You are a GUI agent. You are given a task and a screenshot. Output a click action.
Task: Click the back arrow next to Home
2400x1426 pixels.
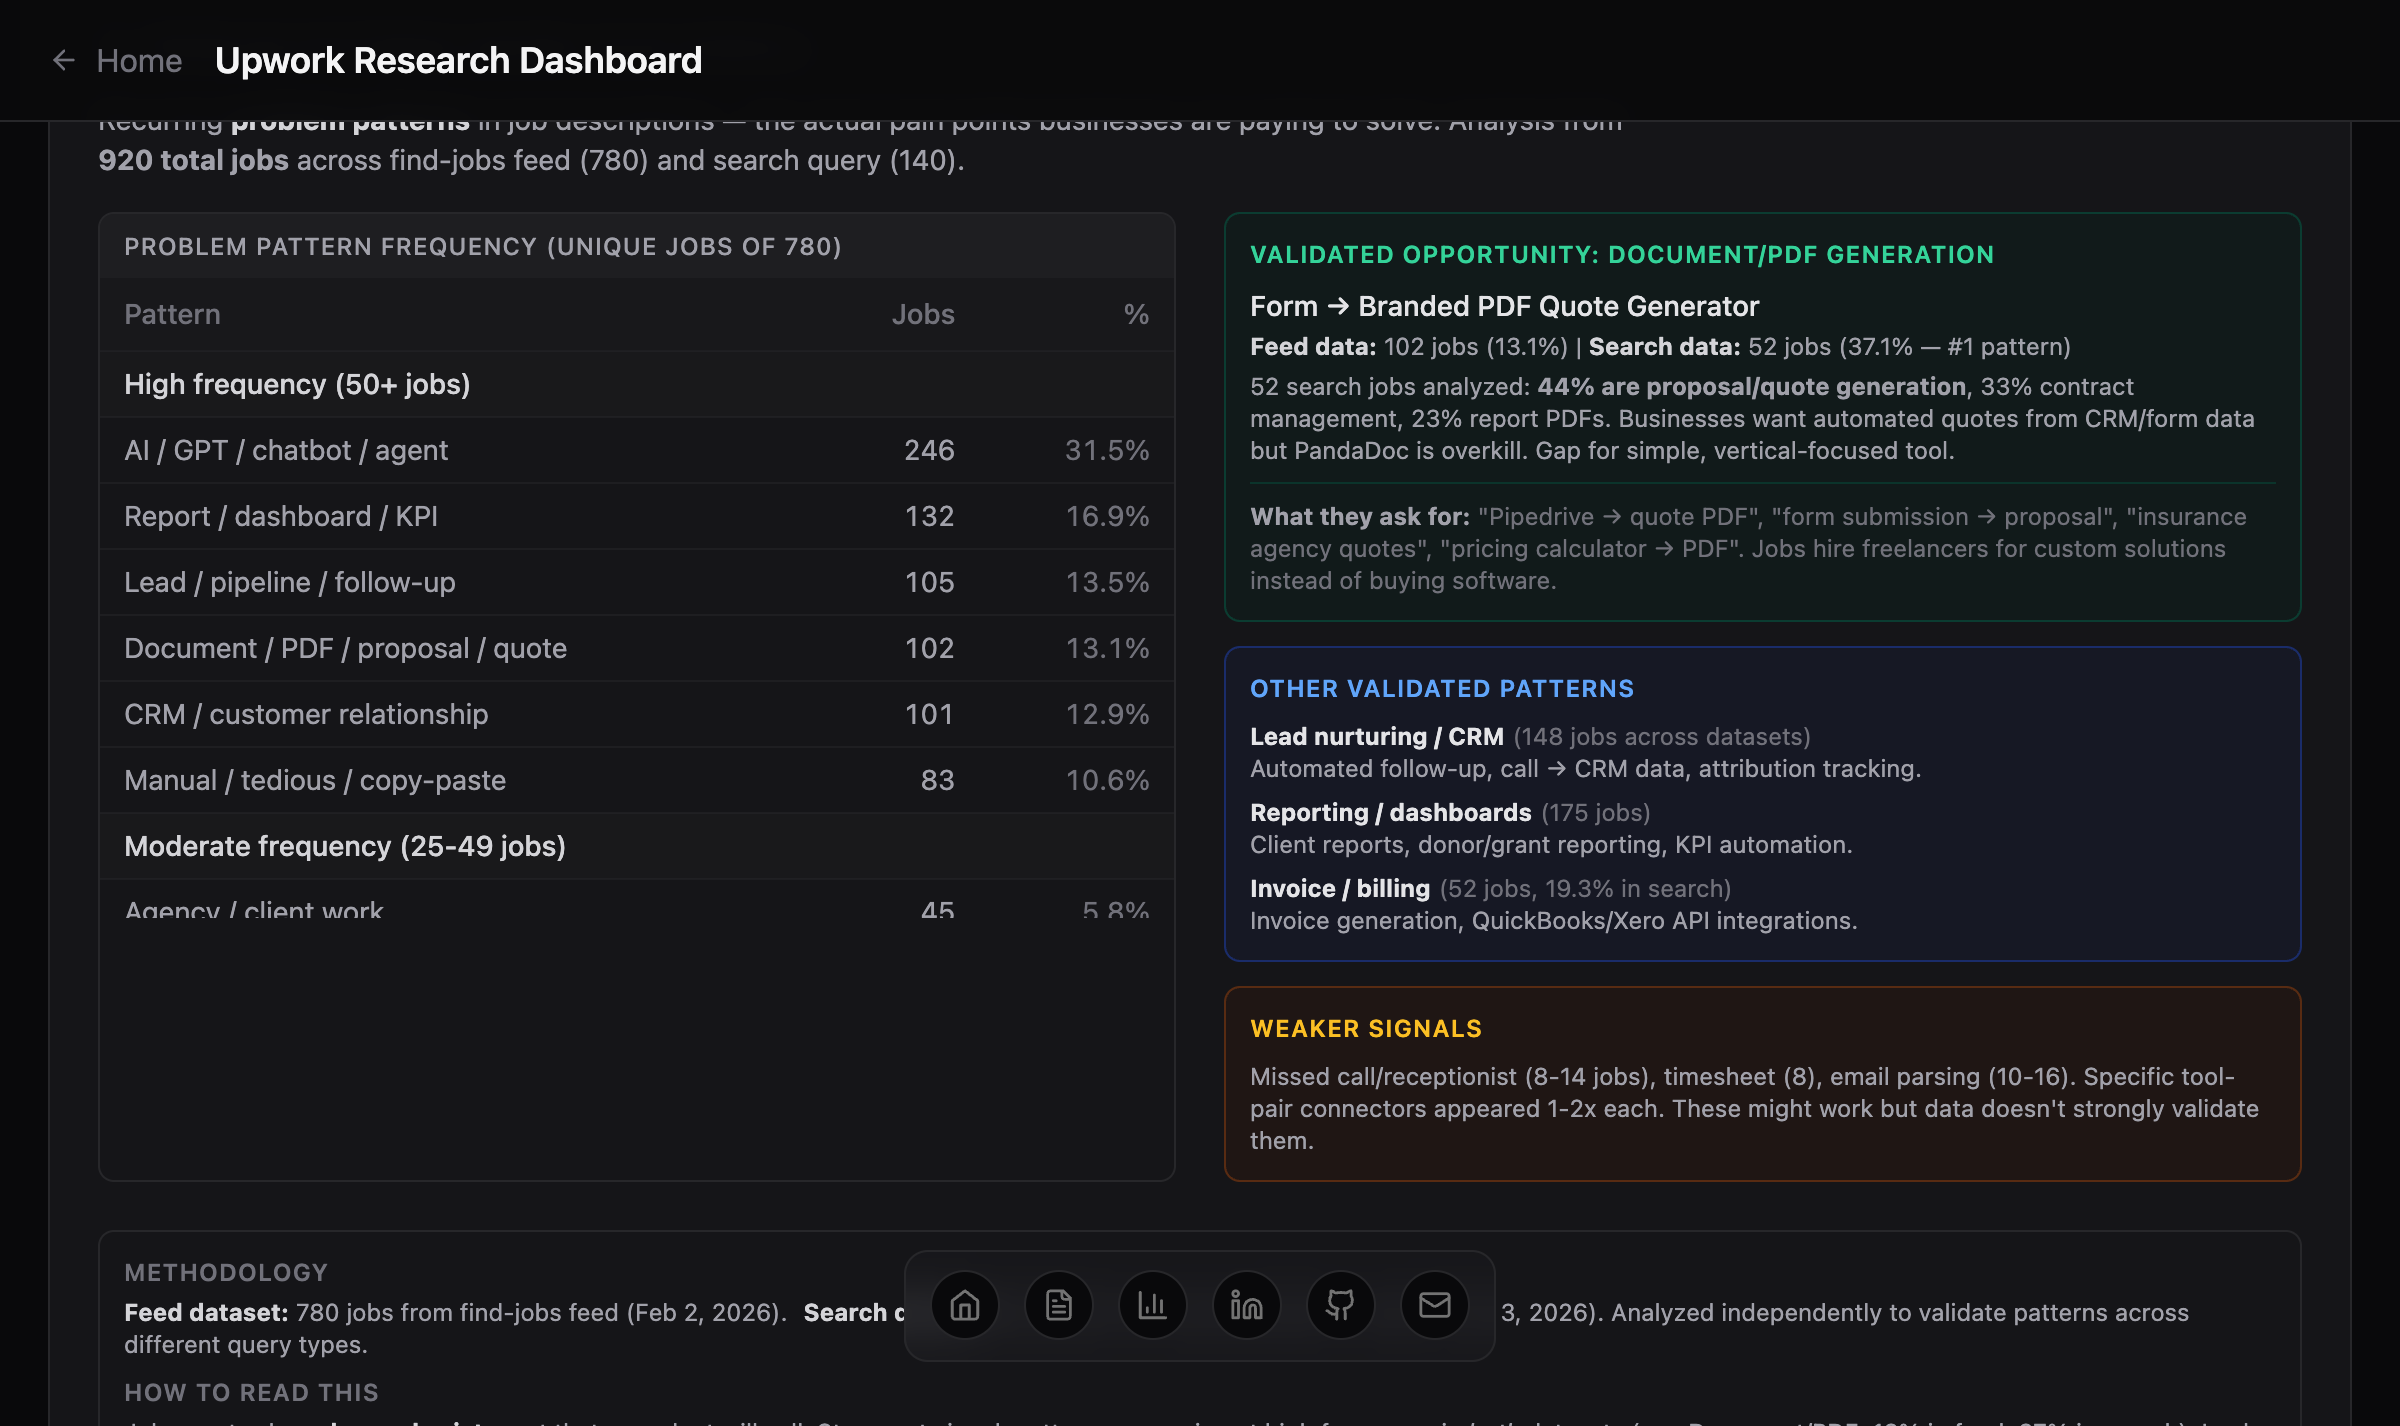(64, 61)
